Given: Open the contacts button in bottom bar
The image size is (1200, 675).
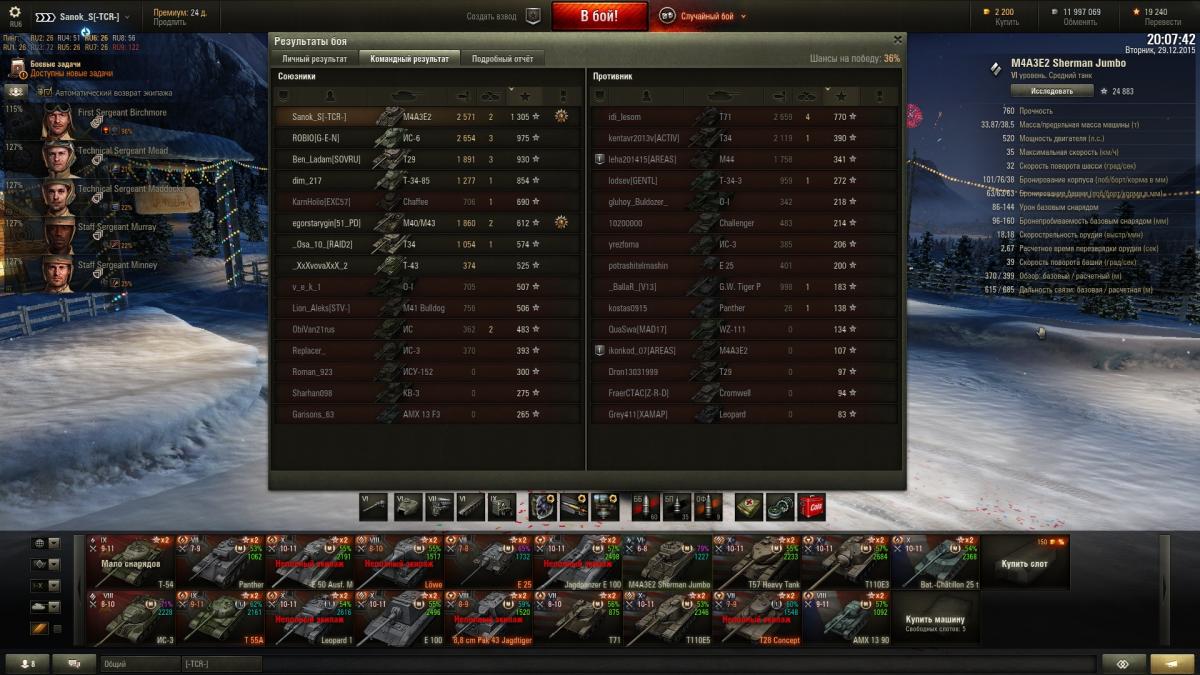Looking at the screenshot, I should (28, 664).
